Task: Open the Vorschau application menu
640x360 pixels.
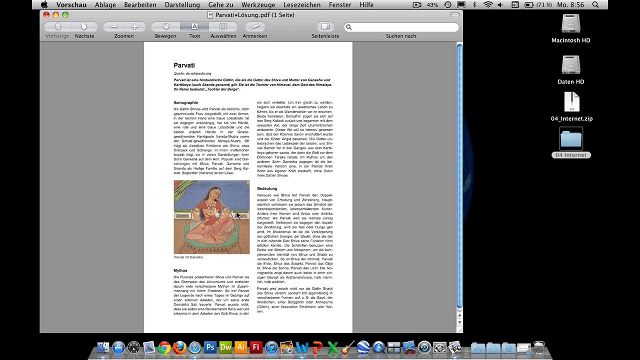Action: coord(71,5)
